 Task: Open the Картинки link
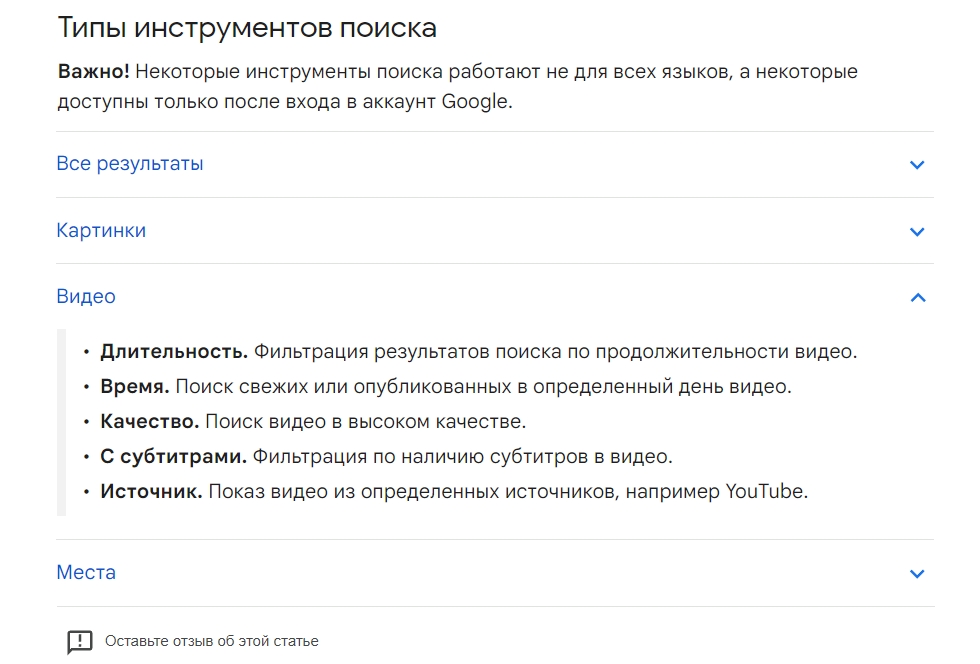(x=101, y=230)
